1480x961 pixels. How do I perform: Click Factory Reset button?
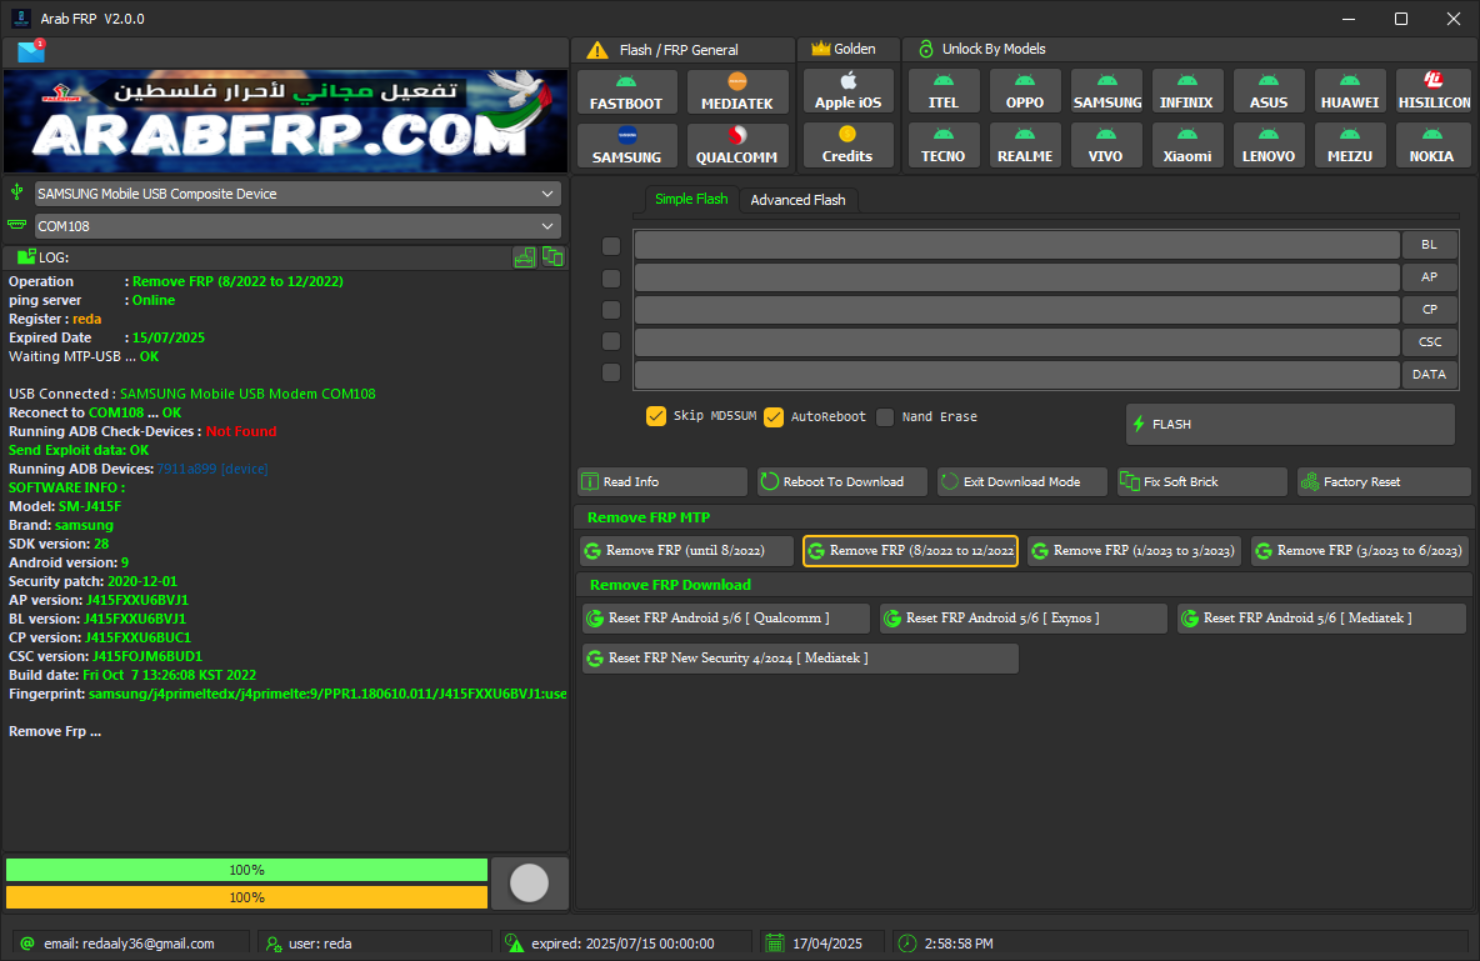(1384, 482)
